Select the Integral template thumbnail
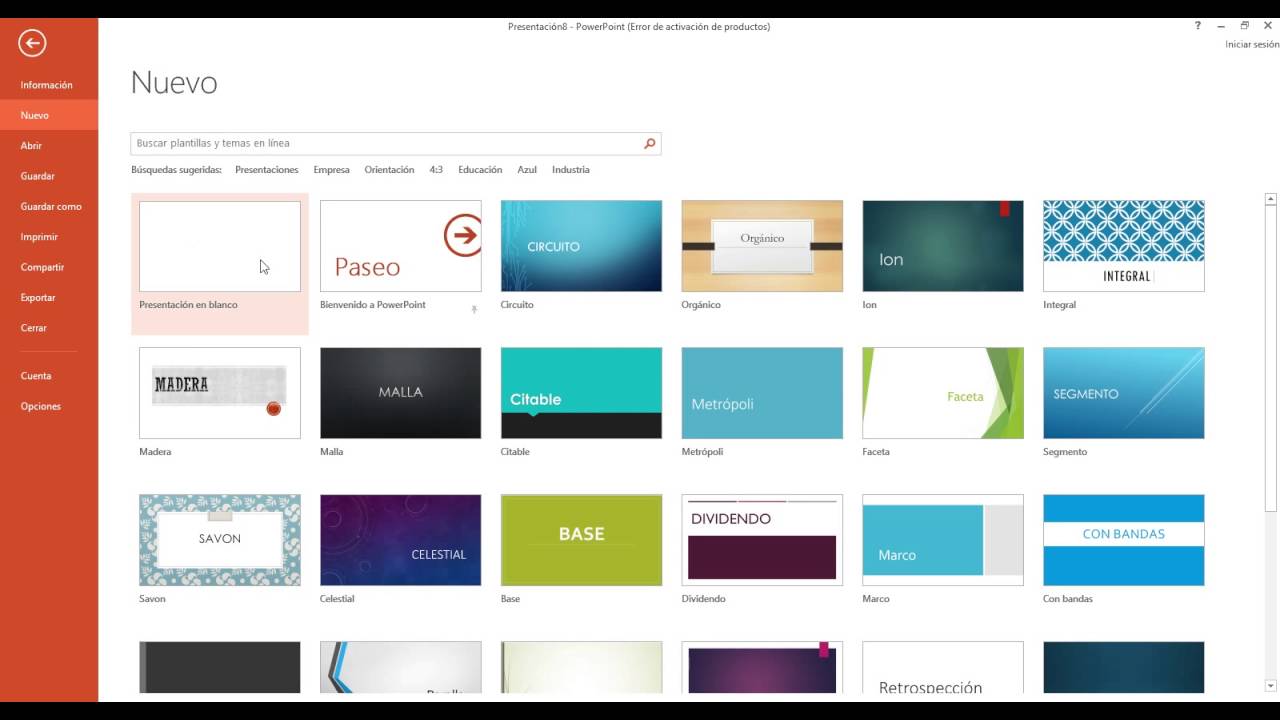The height and width of the screenshot is (720, 1280). click(1124, 246)
